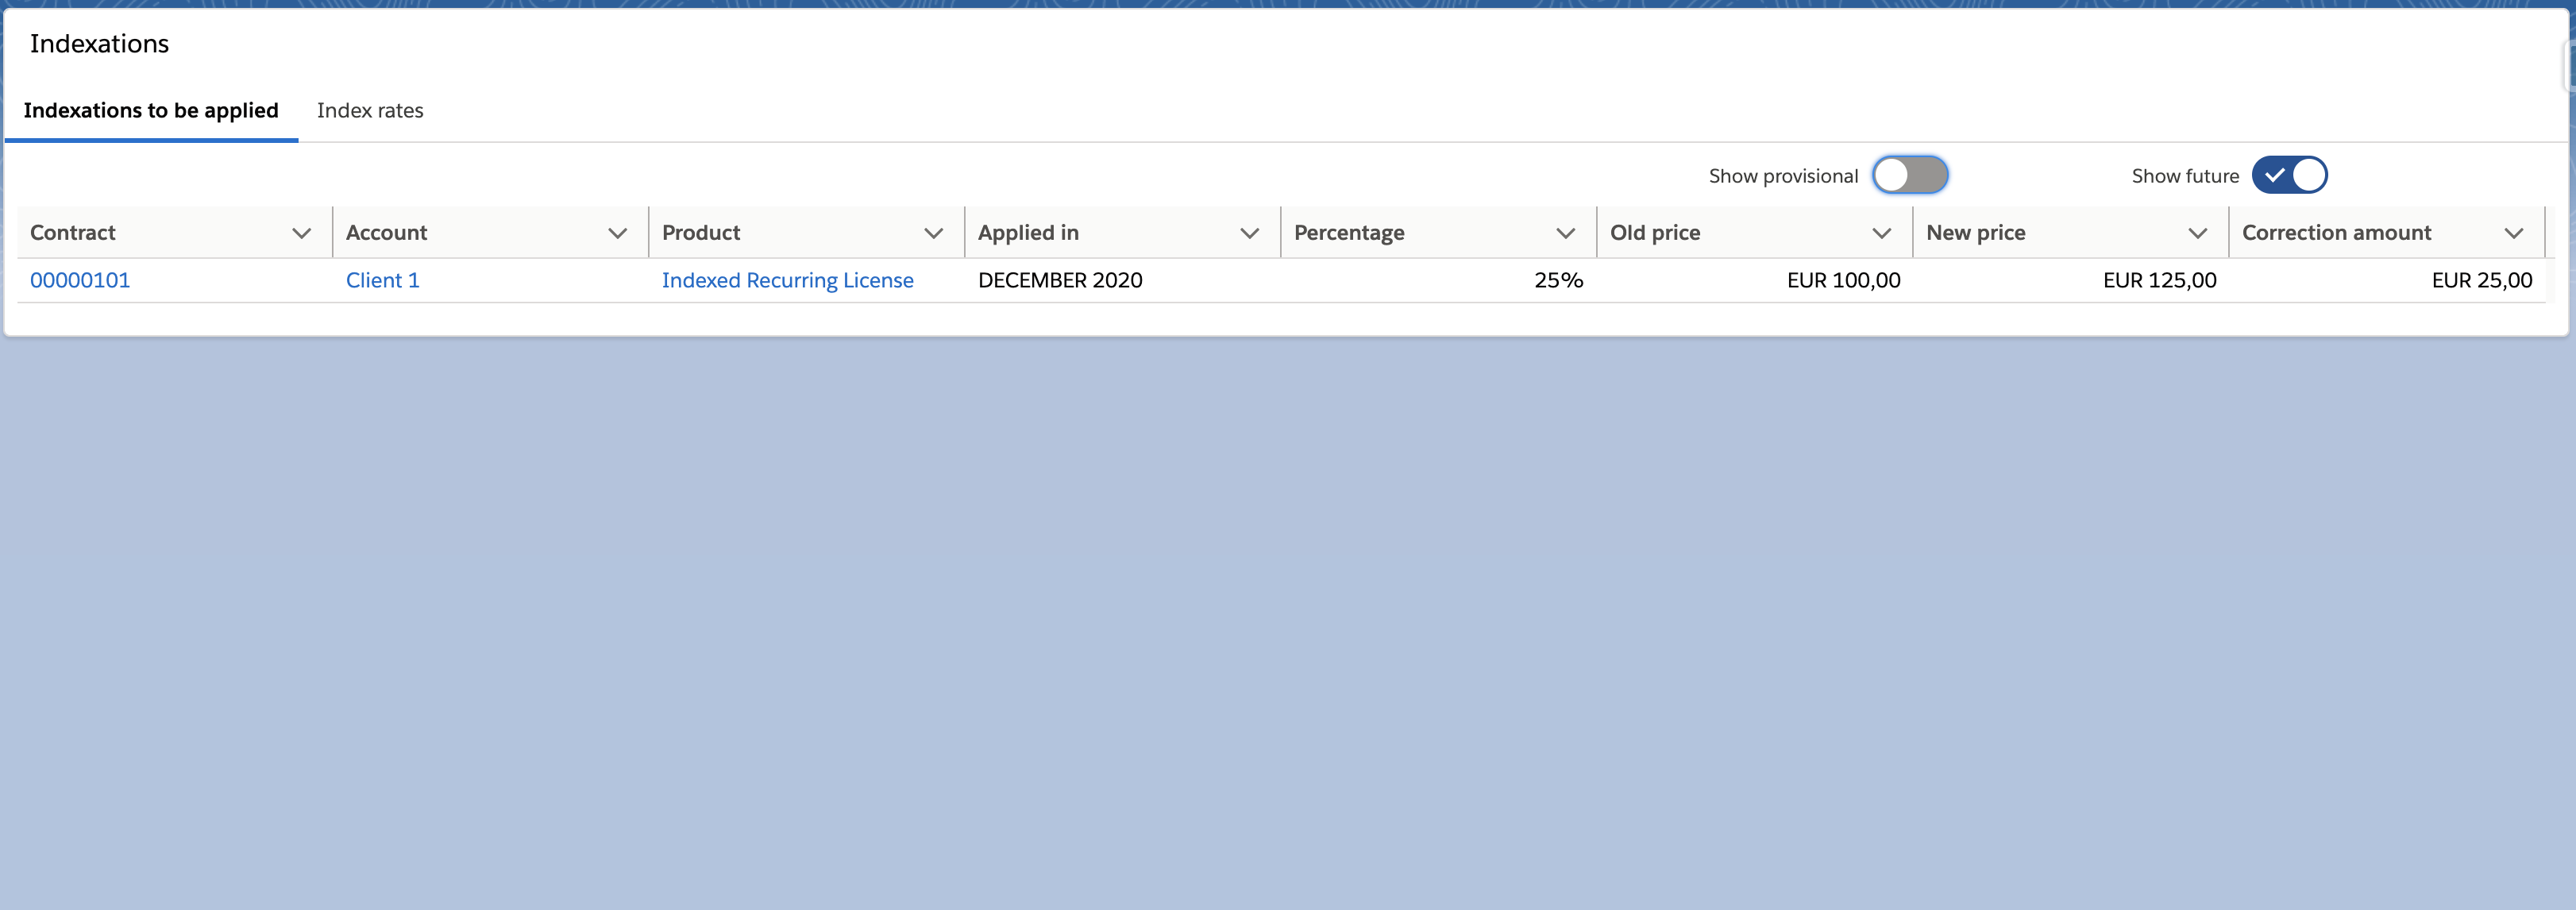2576x910 pixels.
Task: Open Applied in column chevron menu
Action: [1249, 233]
